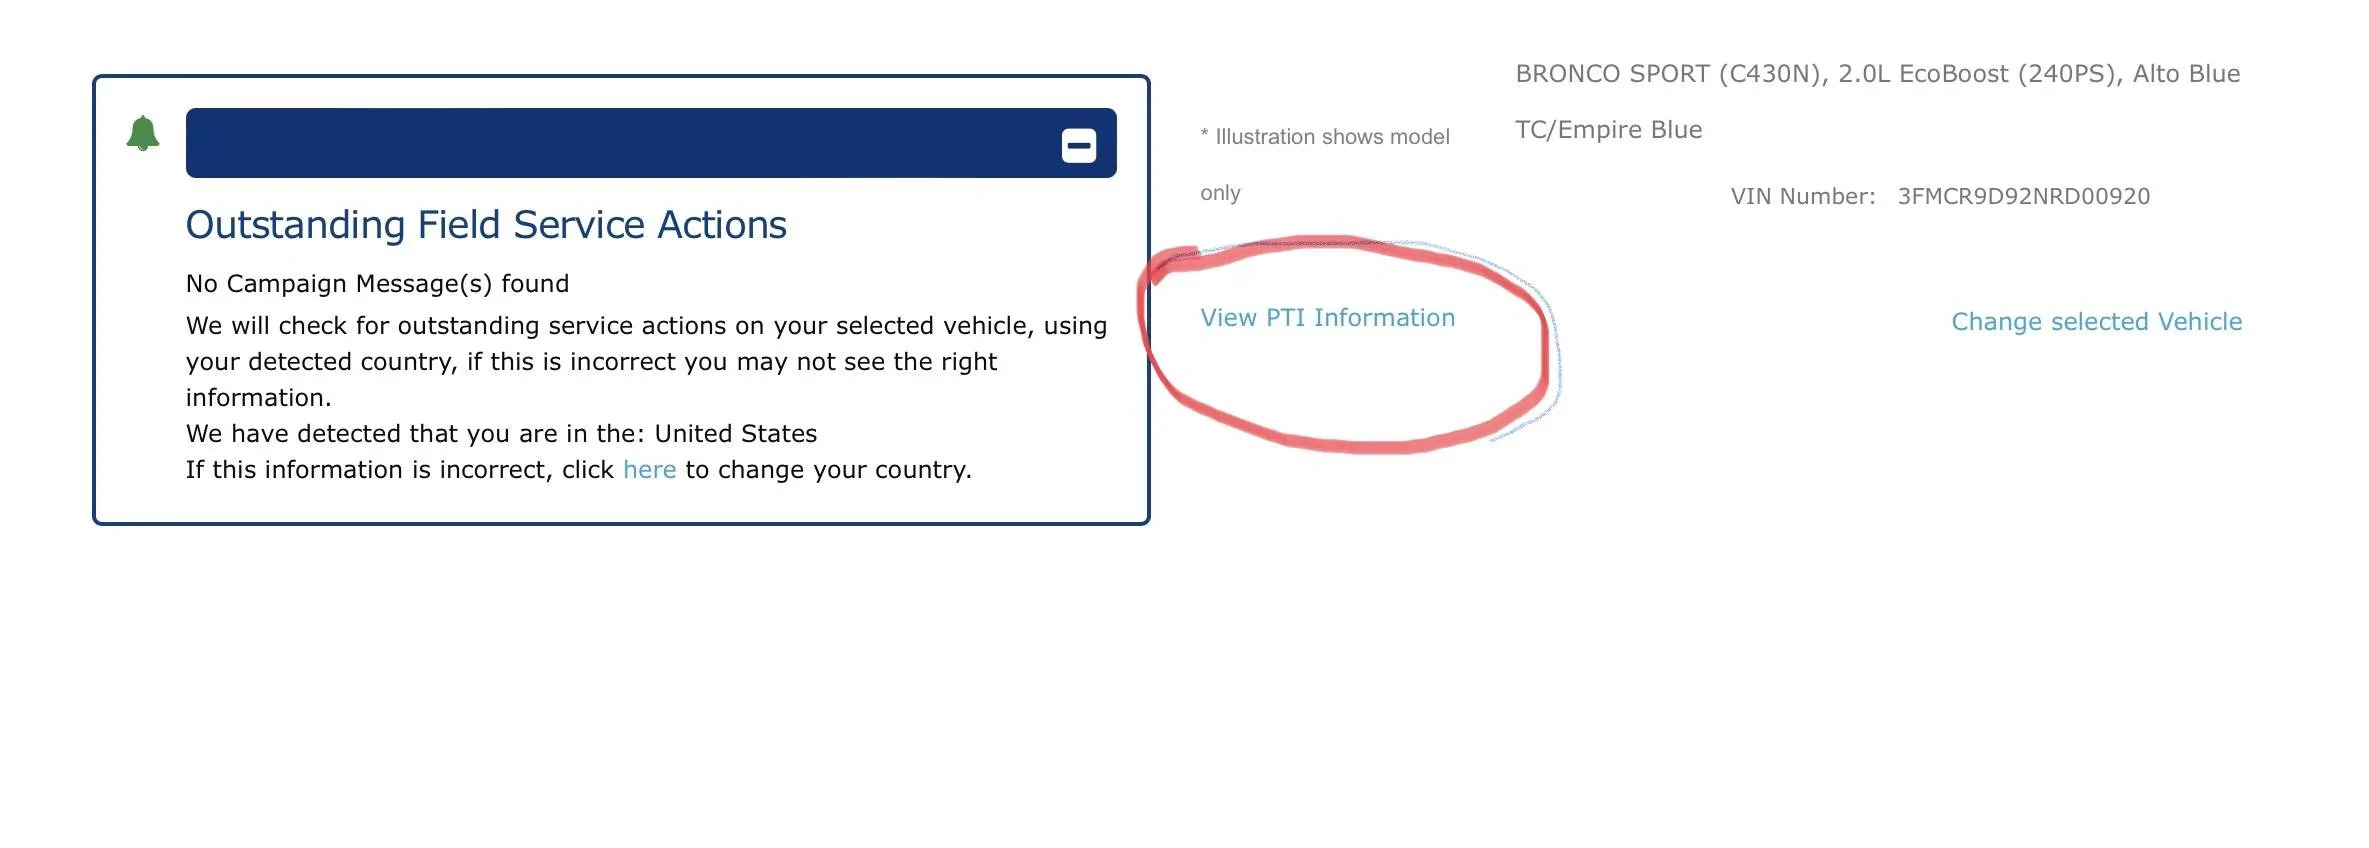The height and width of the screenshot is (848, 2369).
Task: Click the BRONCO SPORT vehicle description text
Action: (1876, 74)
